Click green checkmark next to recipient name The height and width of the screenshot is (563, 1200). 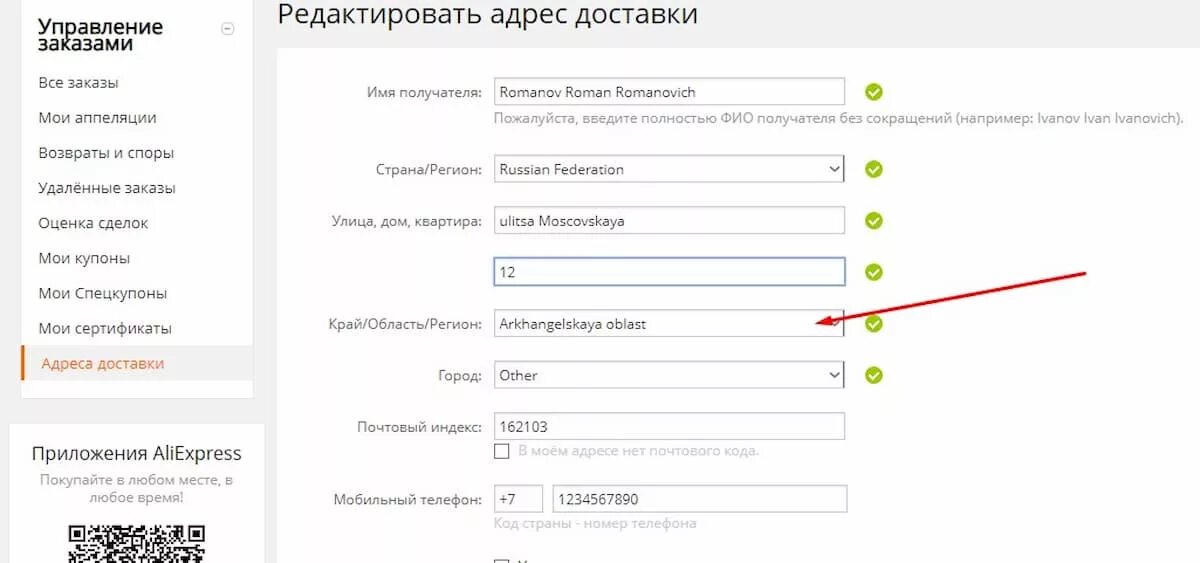click(874, 92)
